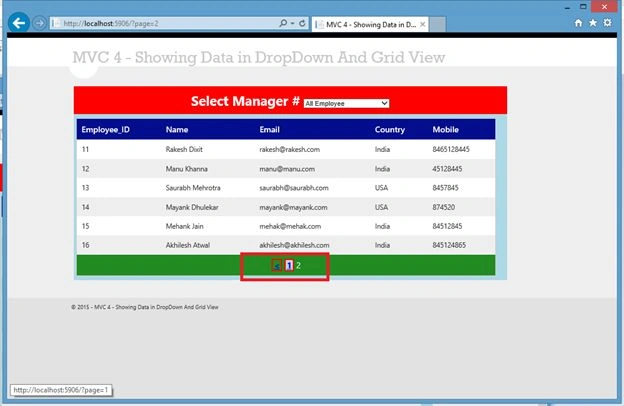Sort by the Employee_ID column header

[x=105, y=130]
